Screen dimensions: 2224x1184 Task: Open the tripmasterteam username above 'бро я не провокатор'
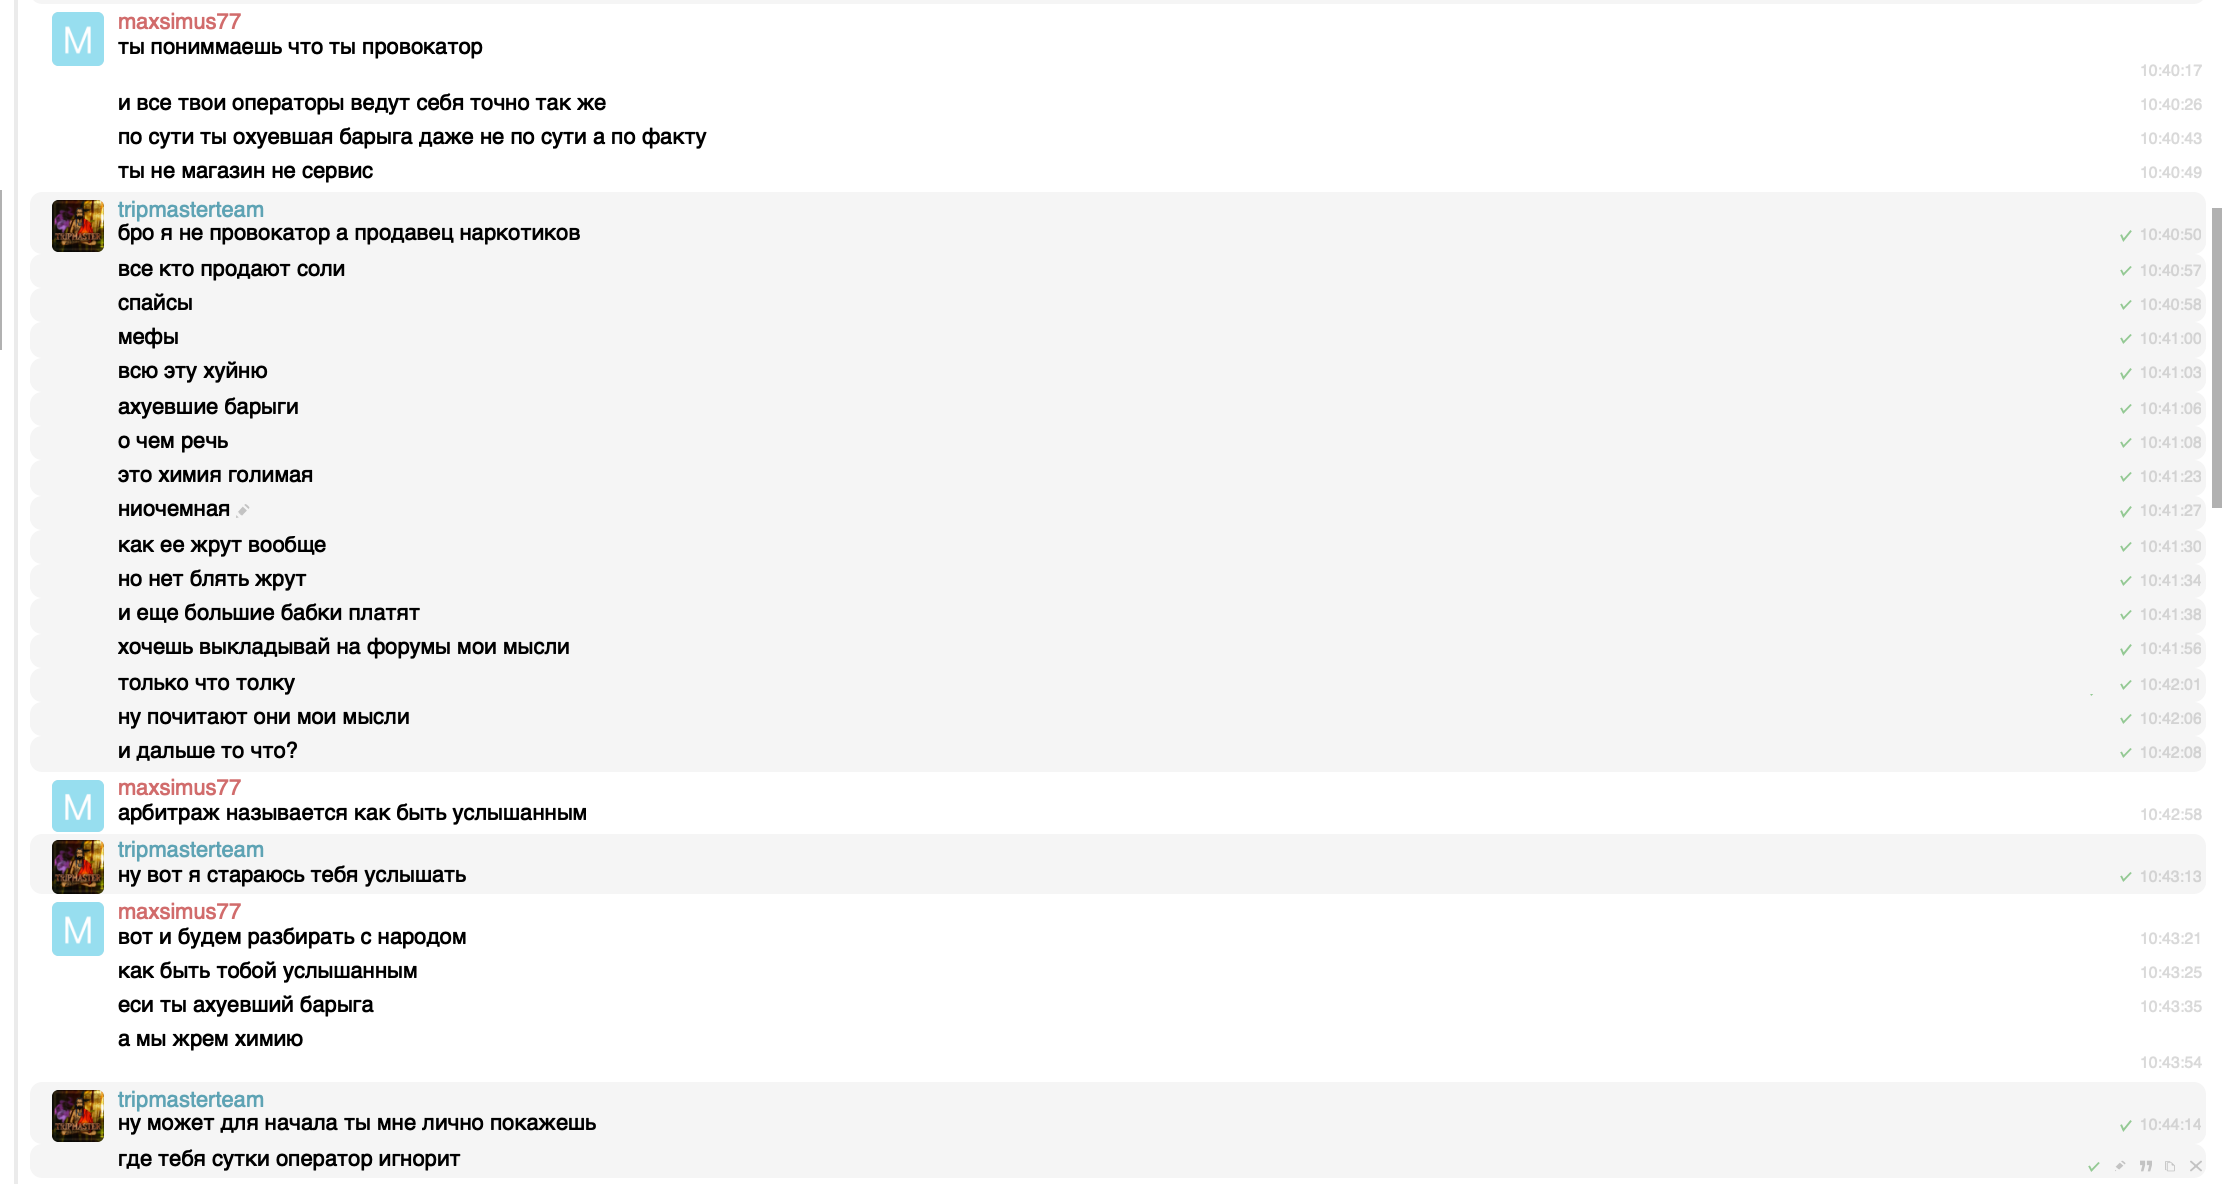[191, 210]
